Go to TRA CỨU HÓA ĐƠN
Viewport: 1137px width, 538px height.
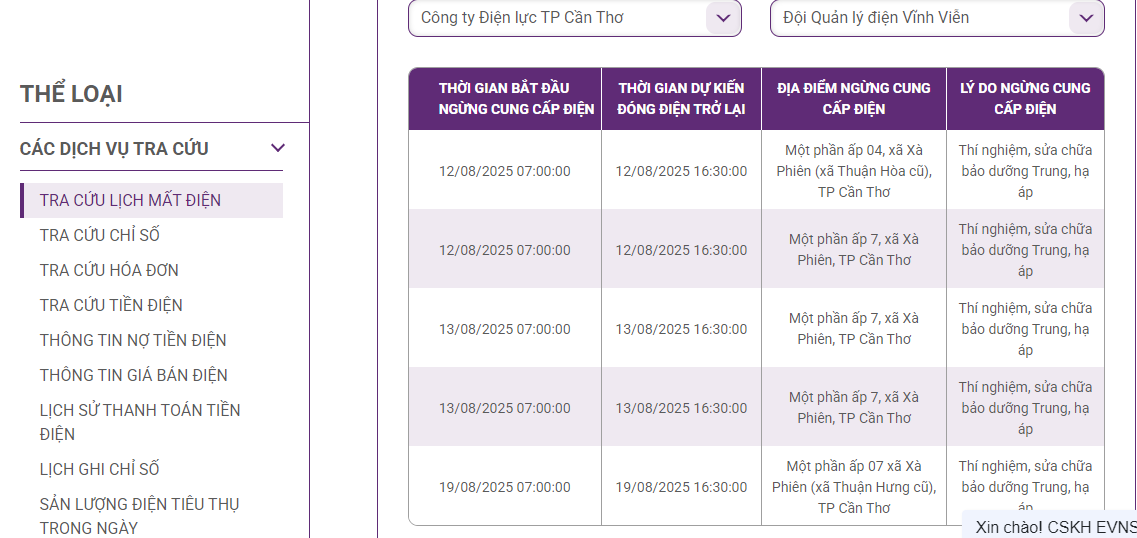(109, 270)
